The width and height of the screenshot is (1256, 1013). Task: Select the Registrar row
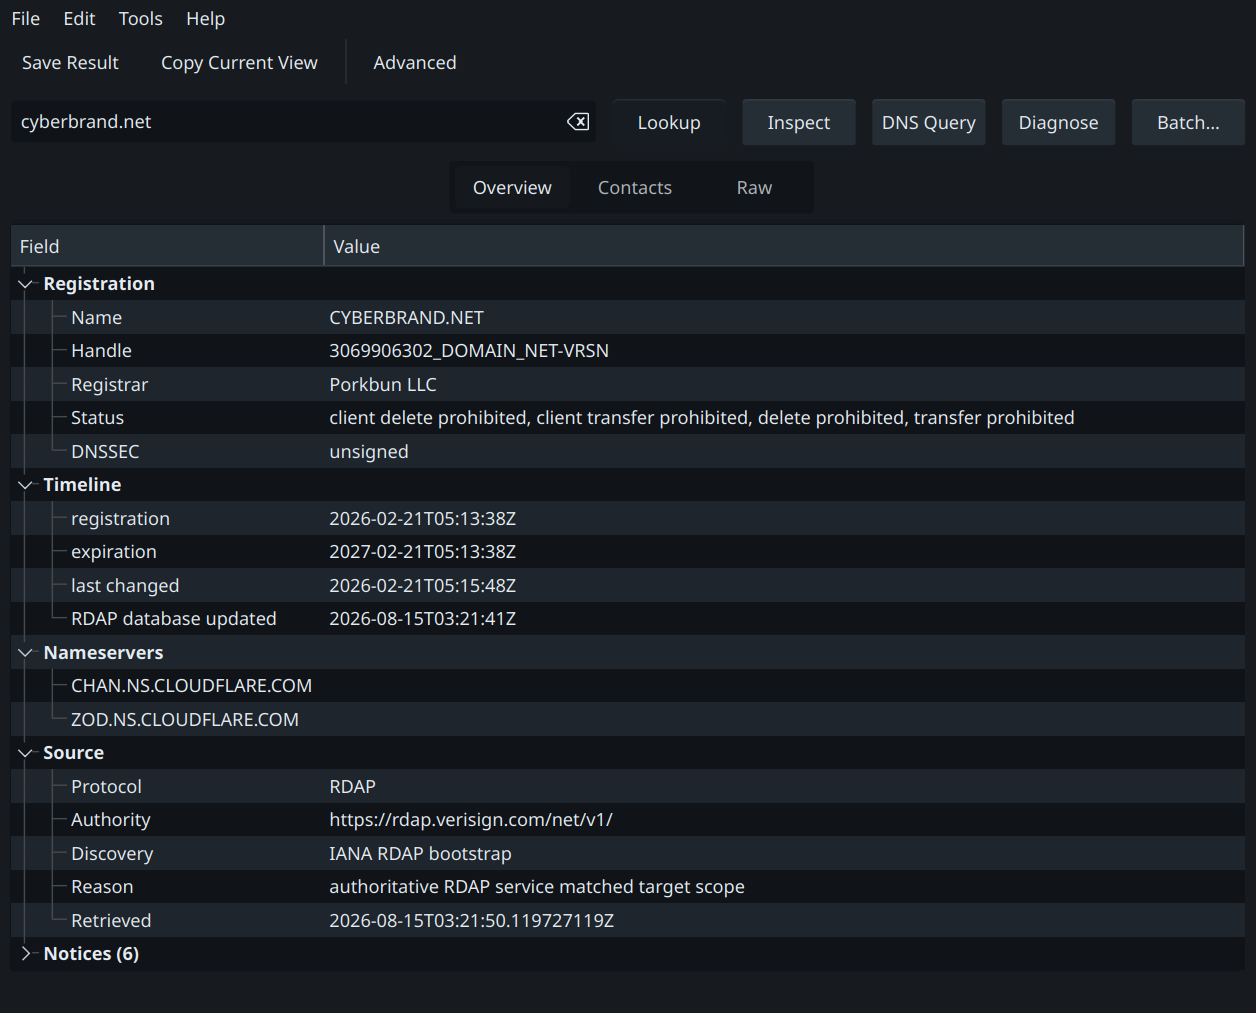click(x=628, y=385)
